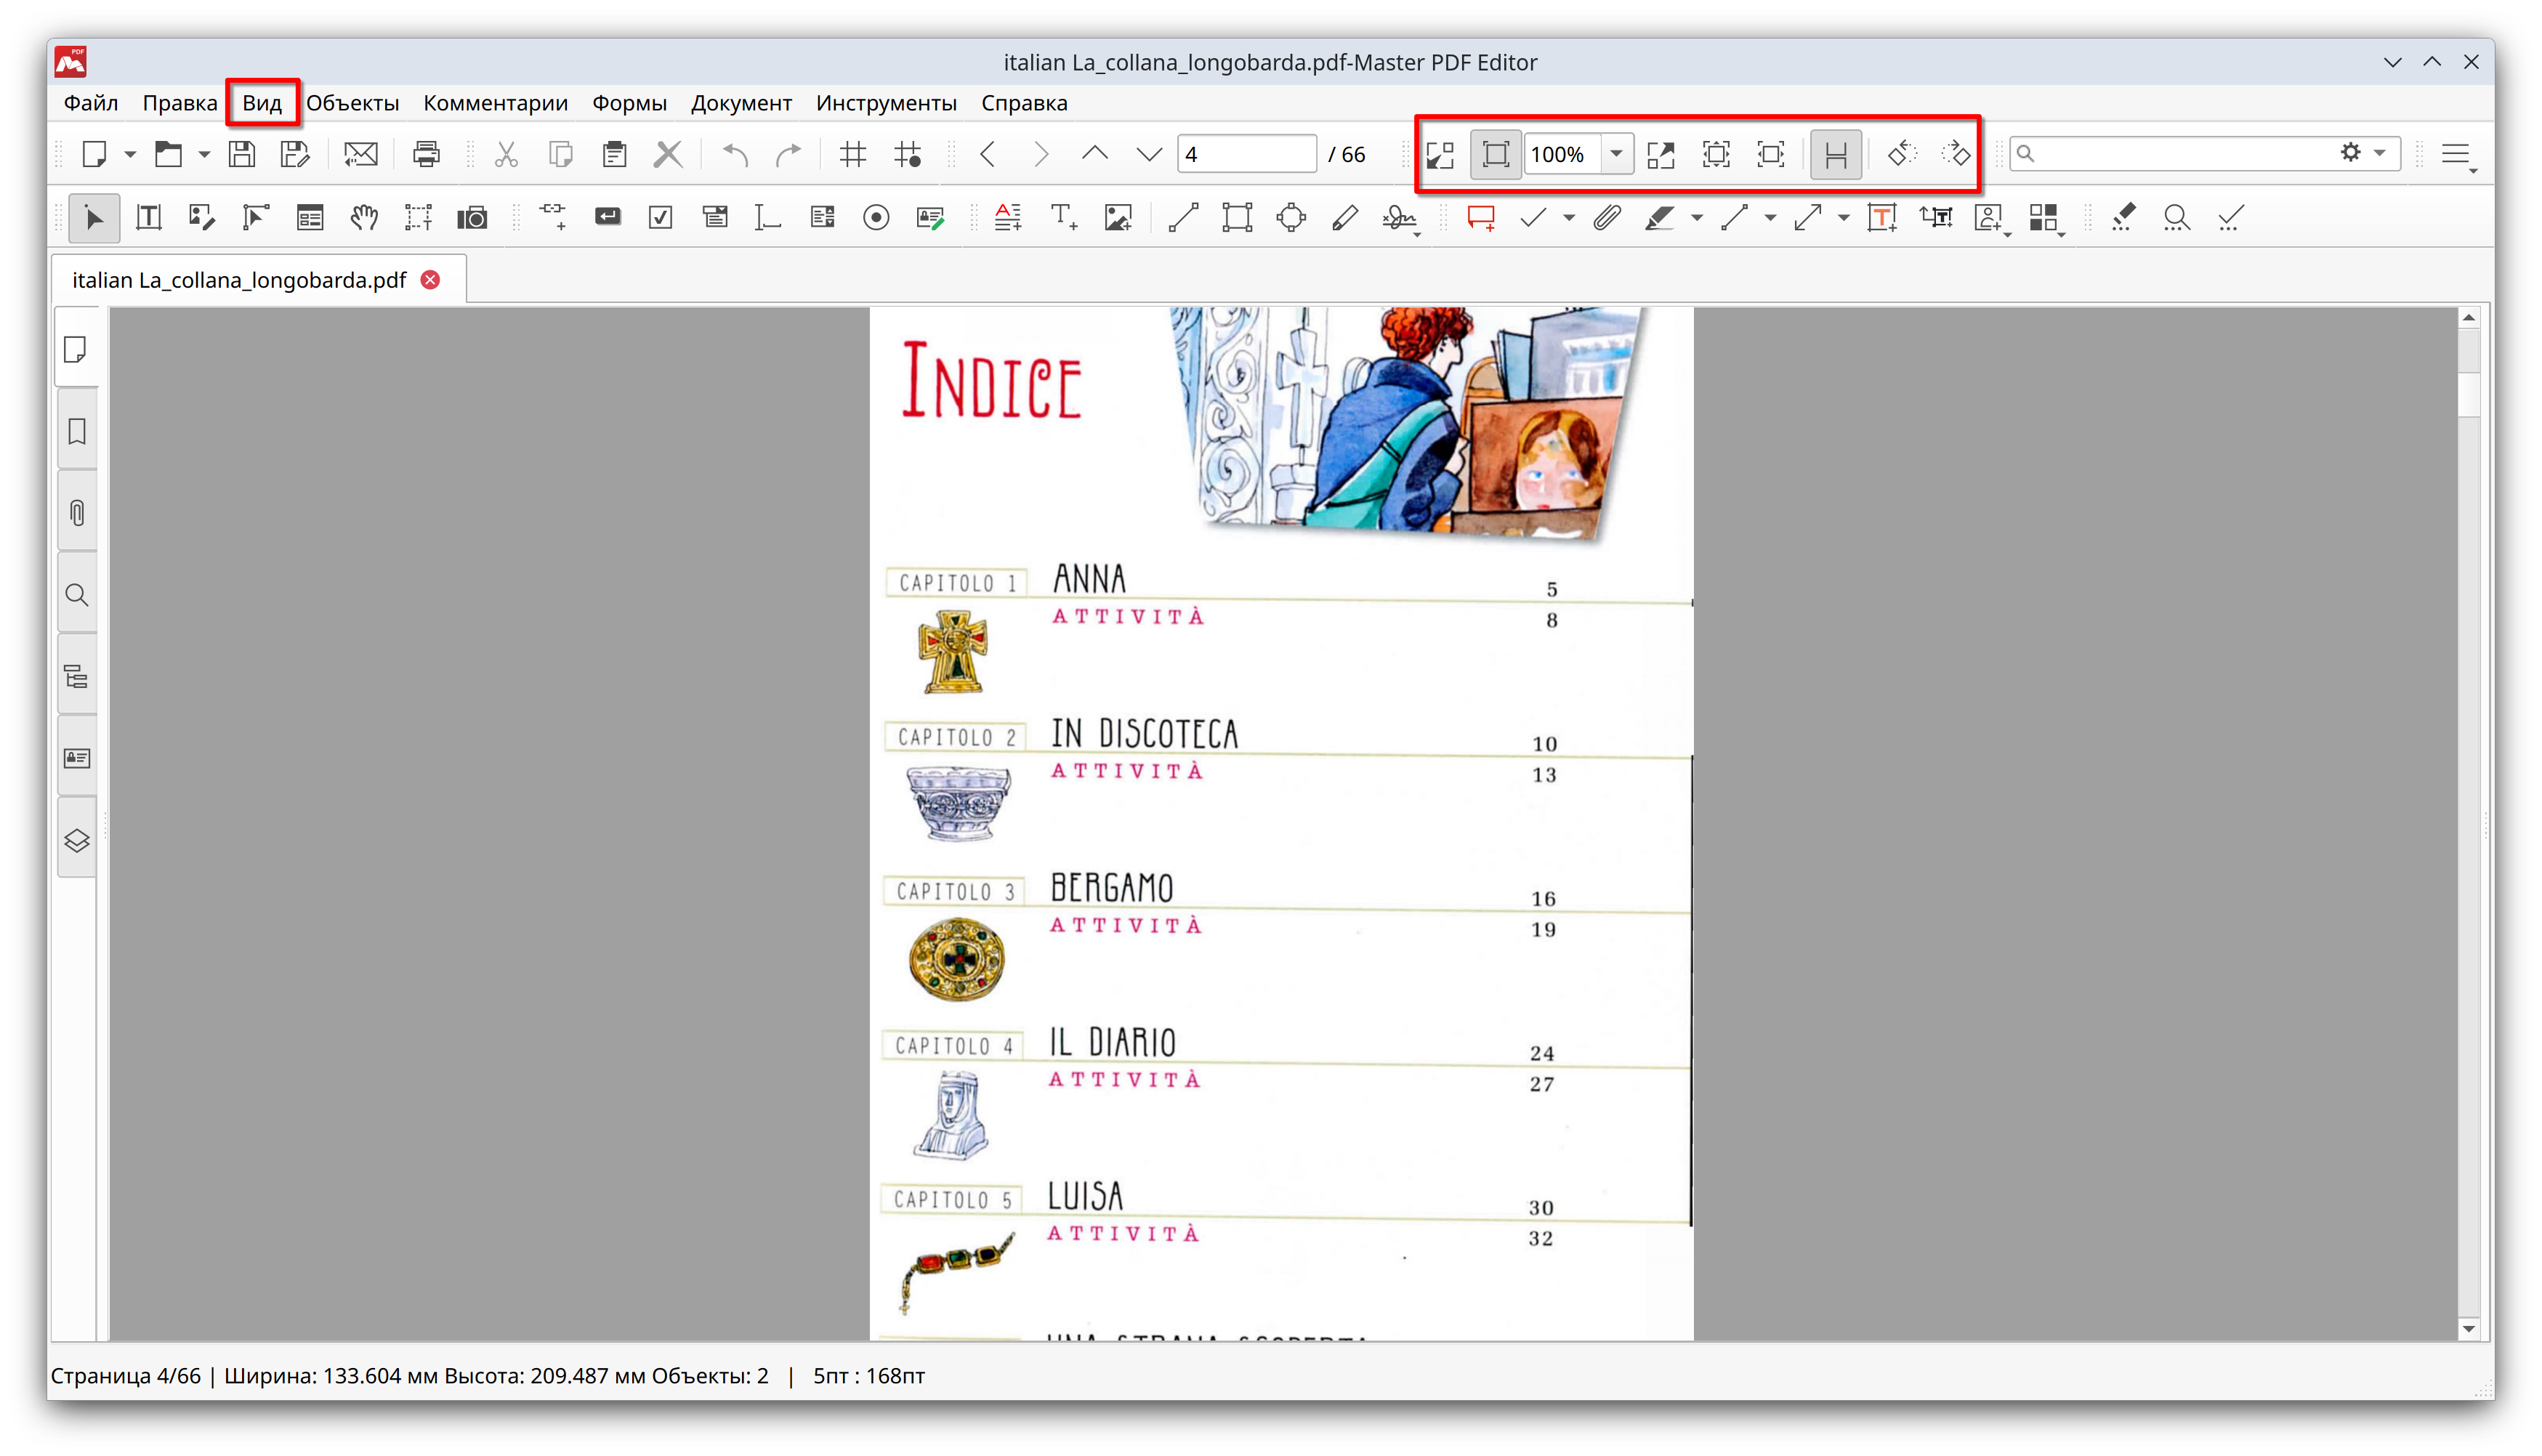Toggle fit page view

click(1716, 154)
